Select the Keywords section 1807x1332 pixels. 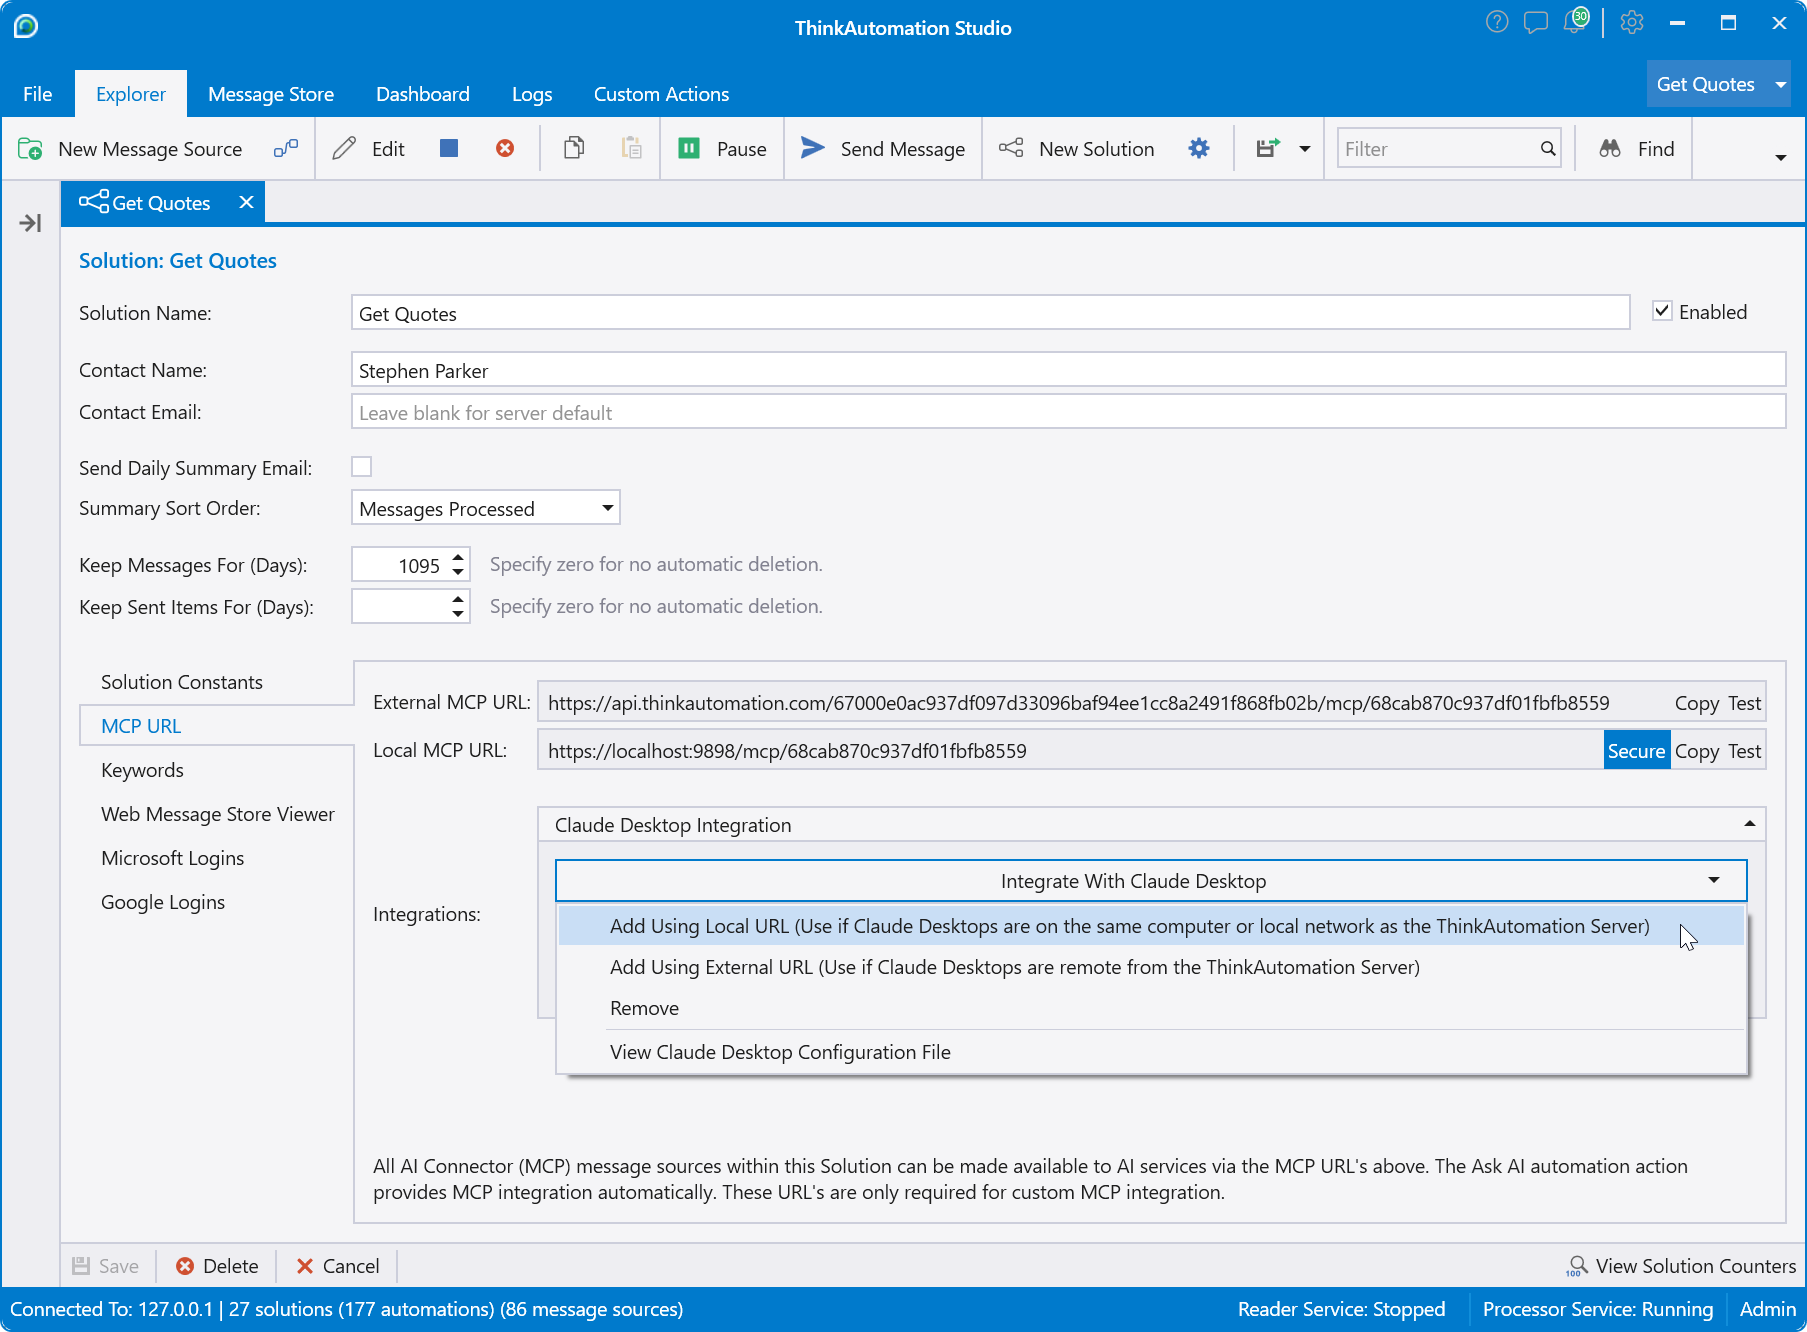(x=142, y=770)
